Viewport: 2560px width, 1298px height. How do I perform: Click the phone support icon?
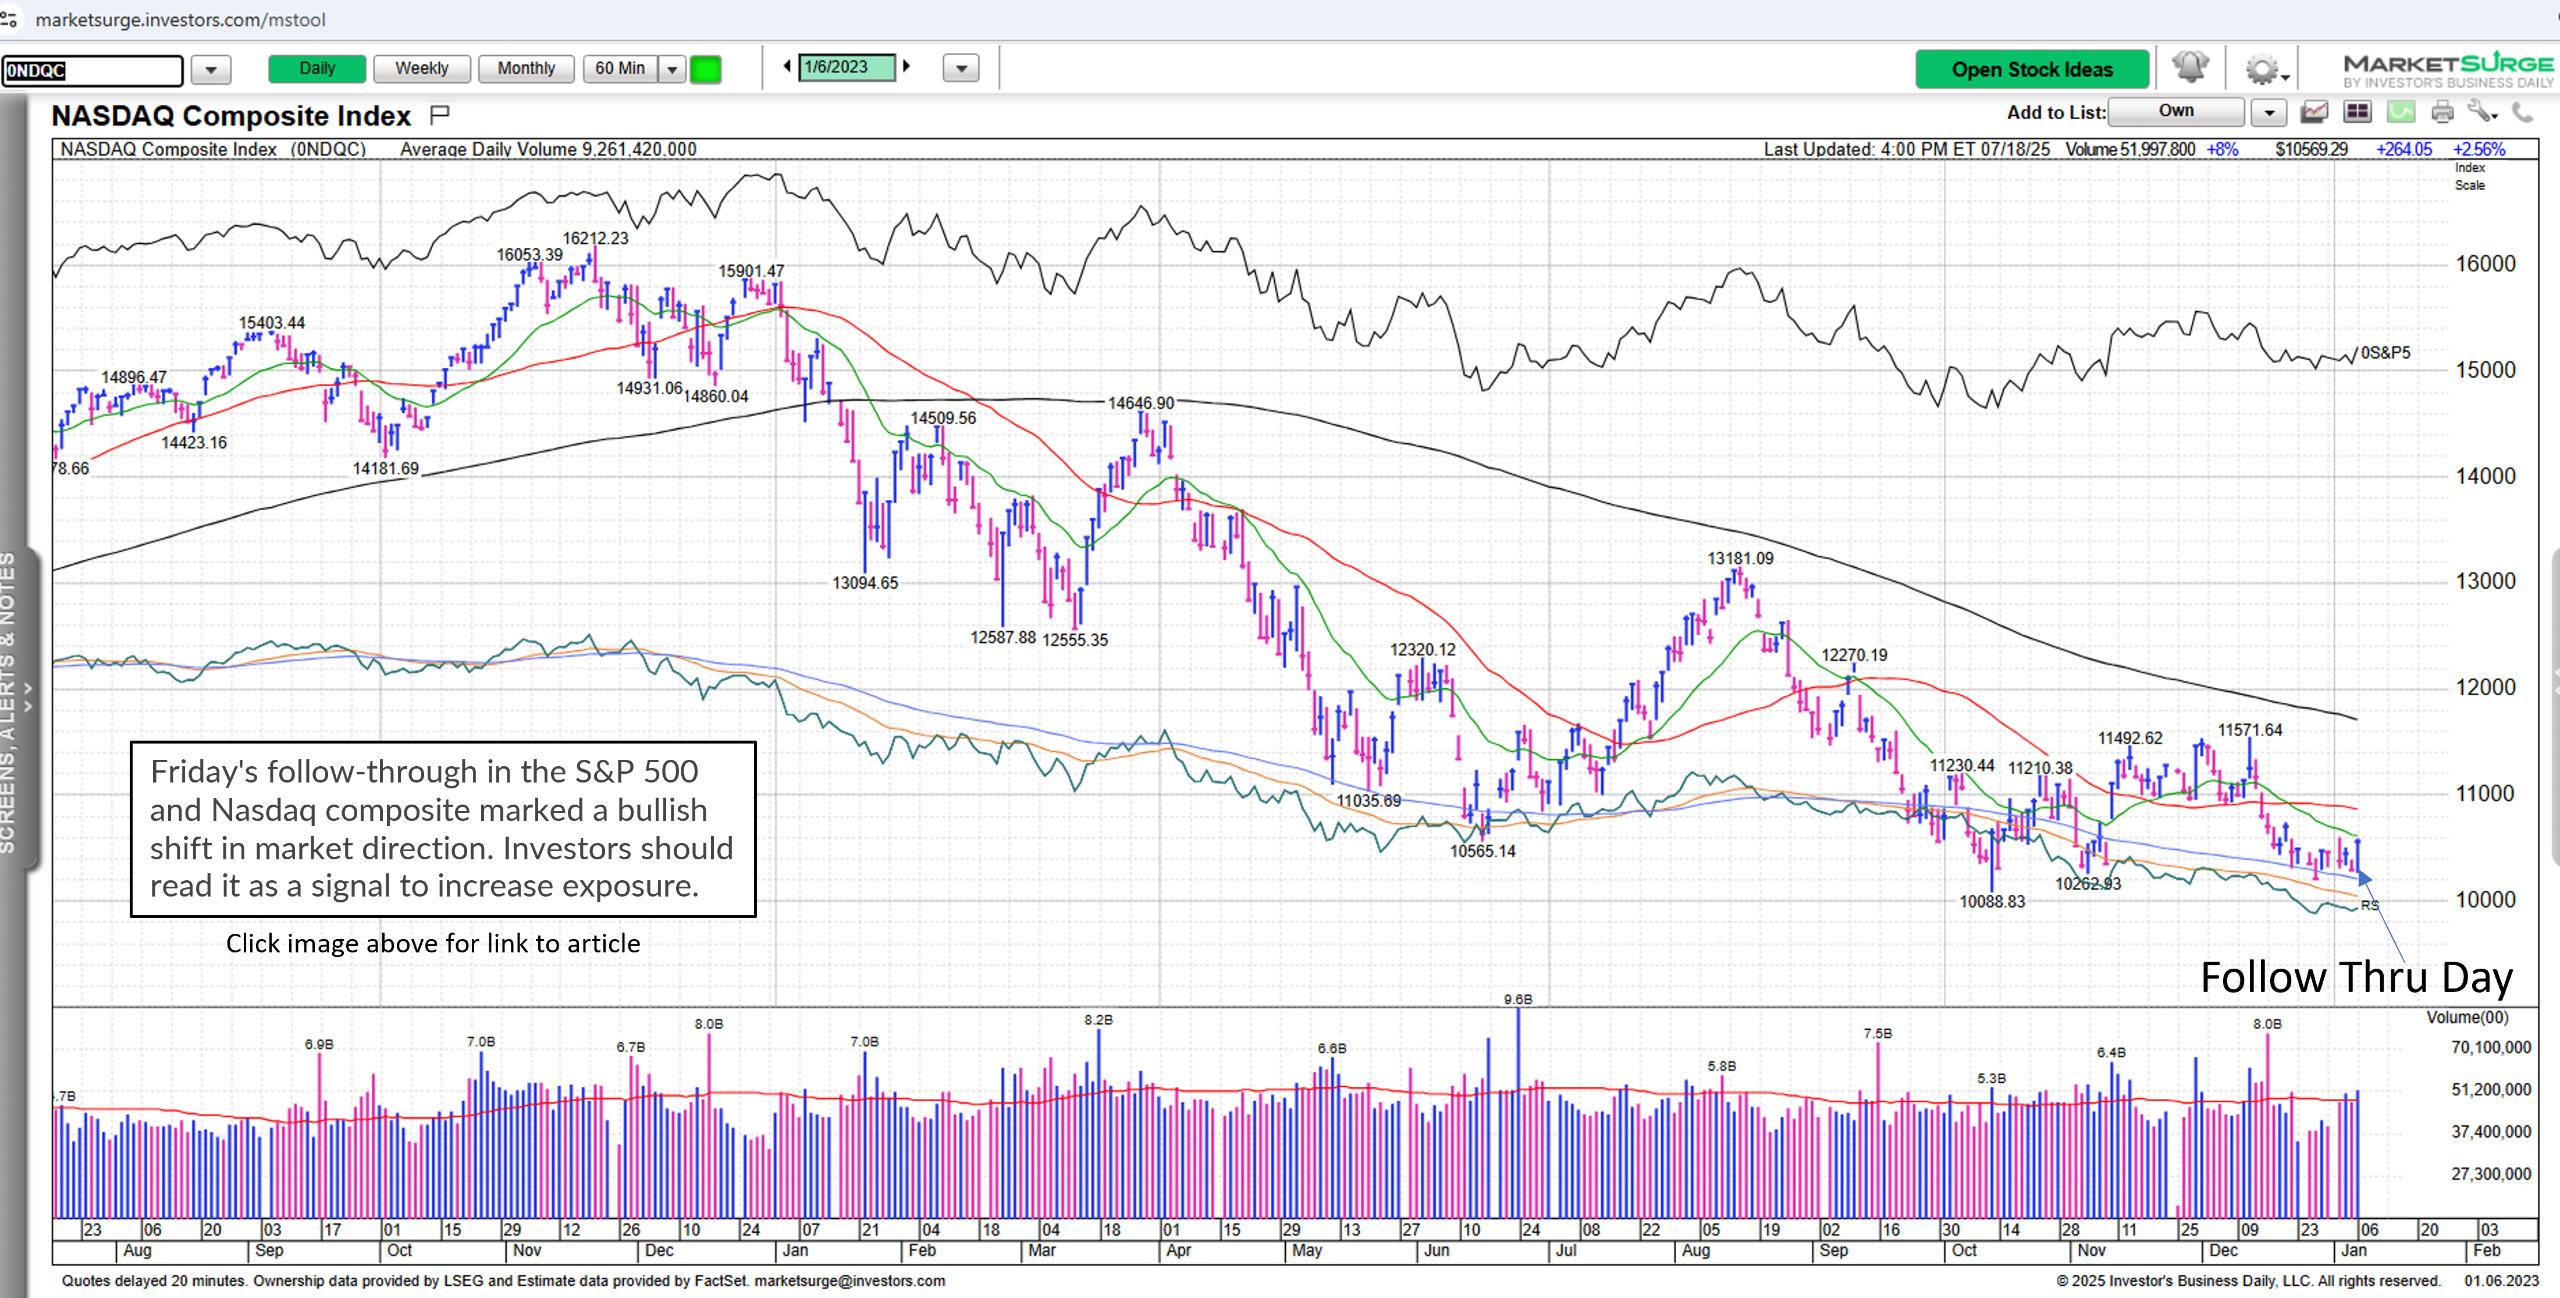pos(2522,112)
